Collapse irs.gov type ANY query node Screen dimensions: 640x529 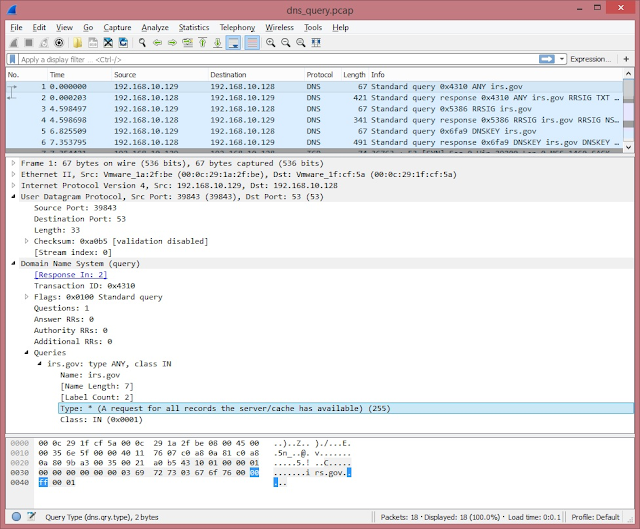(x=40, y=363)
